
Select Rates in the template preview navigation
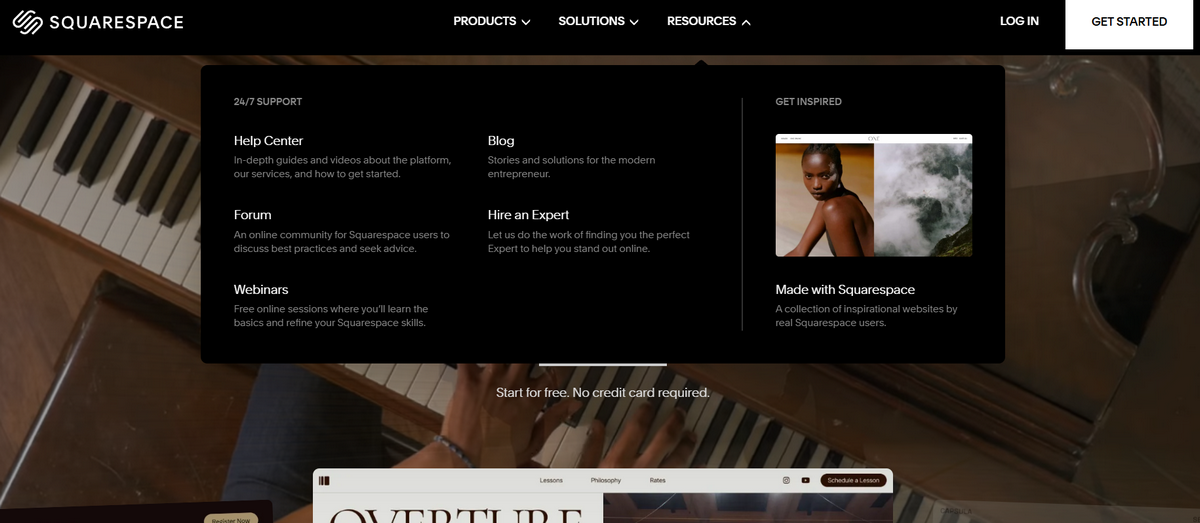(657, 480)
